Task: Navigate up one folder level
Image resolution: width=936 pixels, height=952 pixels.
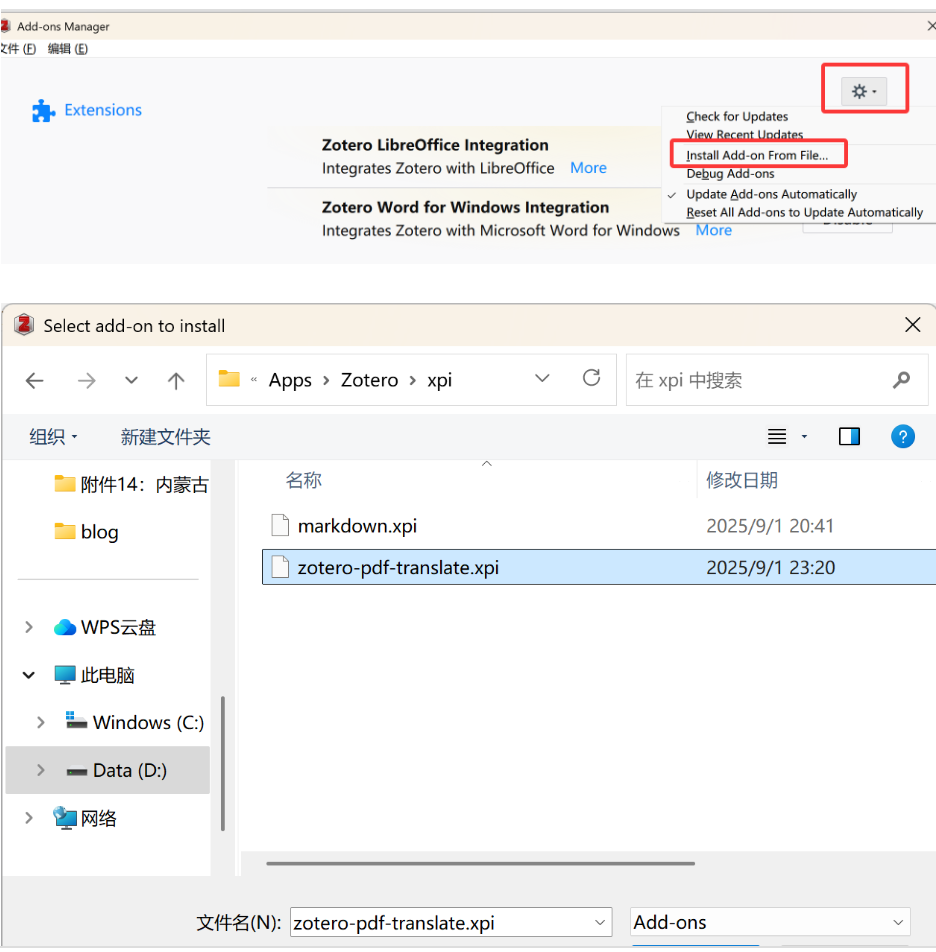Action: tap(176, 380)
